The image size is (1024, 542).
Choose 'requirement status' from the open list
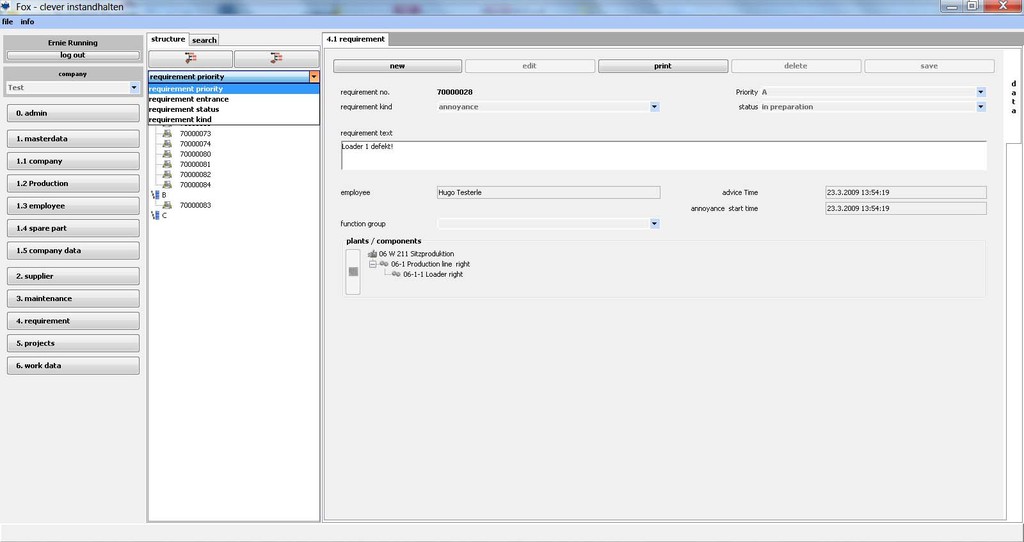pos(184,109)
